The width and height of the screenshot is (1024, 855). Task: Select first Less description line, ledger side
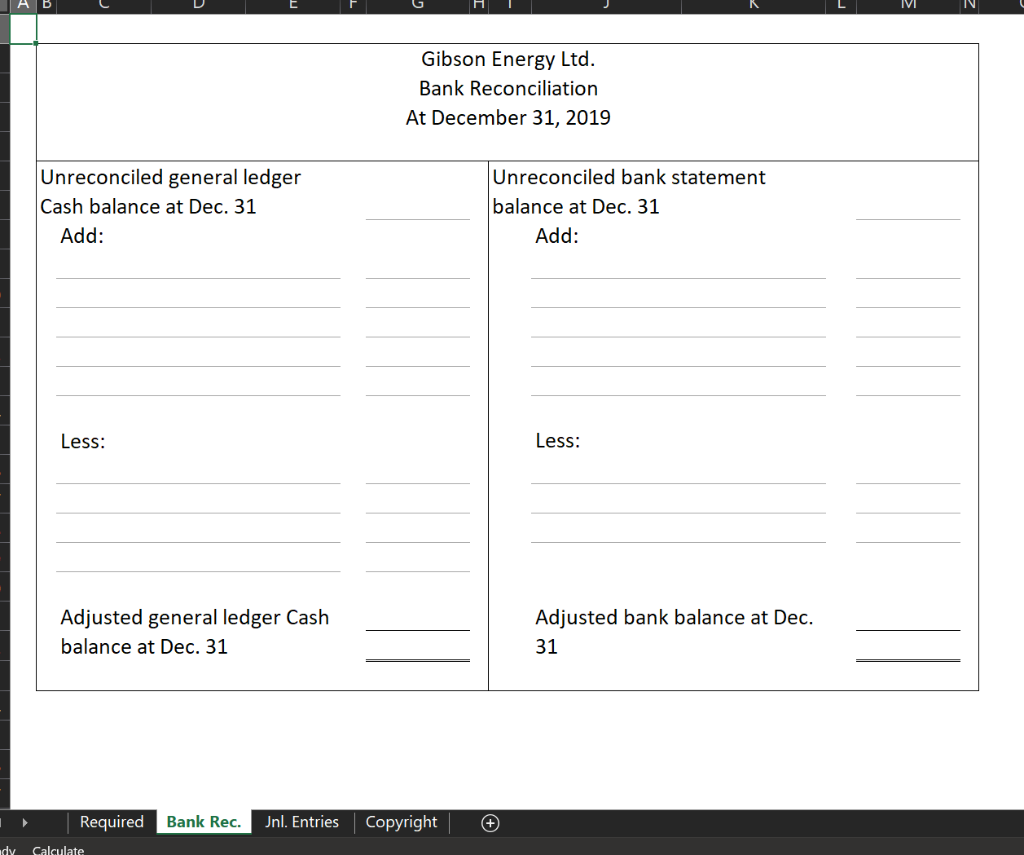(199, 470)
